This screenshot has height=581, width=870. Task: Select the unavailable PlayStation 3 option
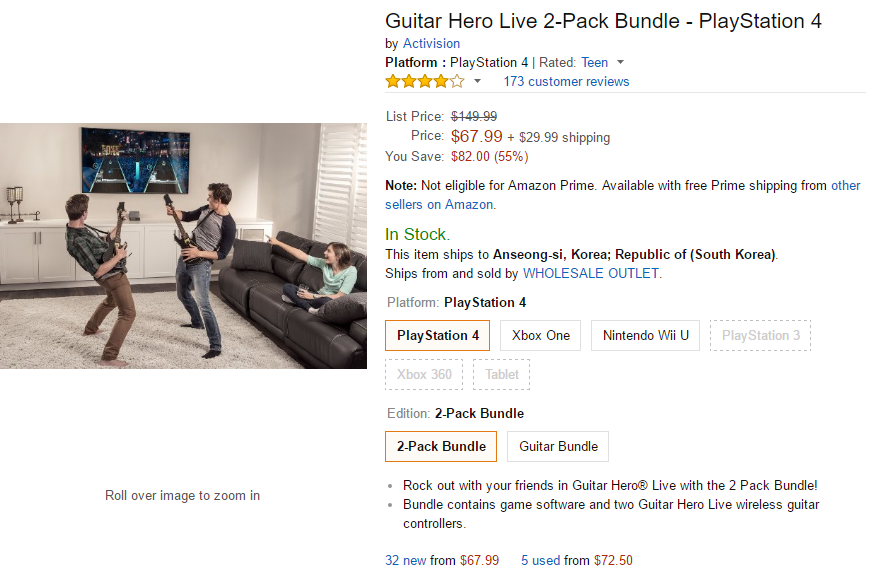click(x=760, y=335)
